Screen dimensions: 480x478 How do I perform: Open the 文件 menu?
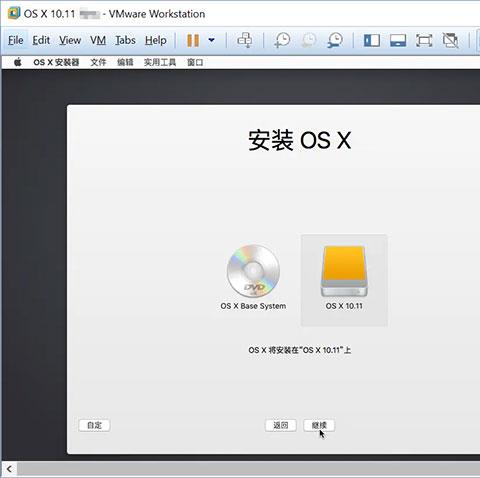point(98,62)
